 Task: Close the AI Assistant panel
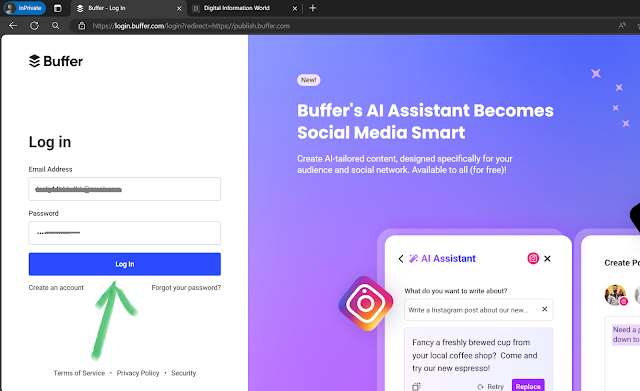pos(547,258)
